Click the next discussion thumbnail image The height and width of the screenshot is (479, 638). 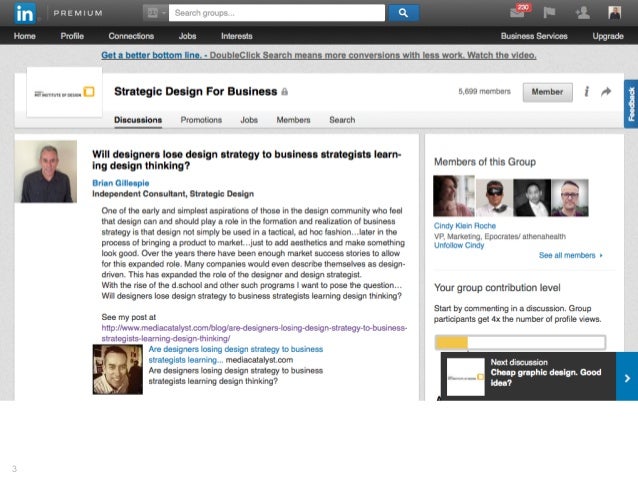click(466, 377)
